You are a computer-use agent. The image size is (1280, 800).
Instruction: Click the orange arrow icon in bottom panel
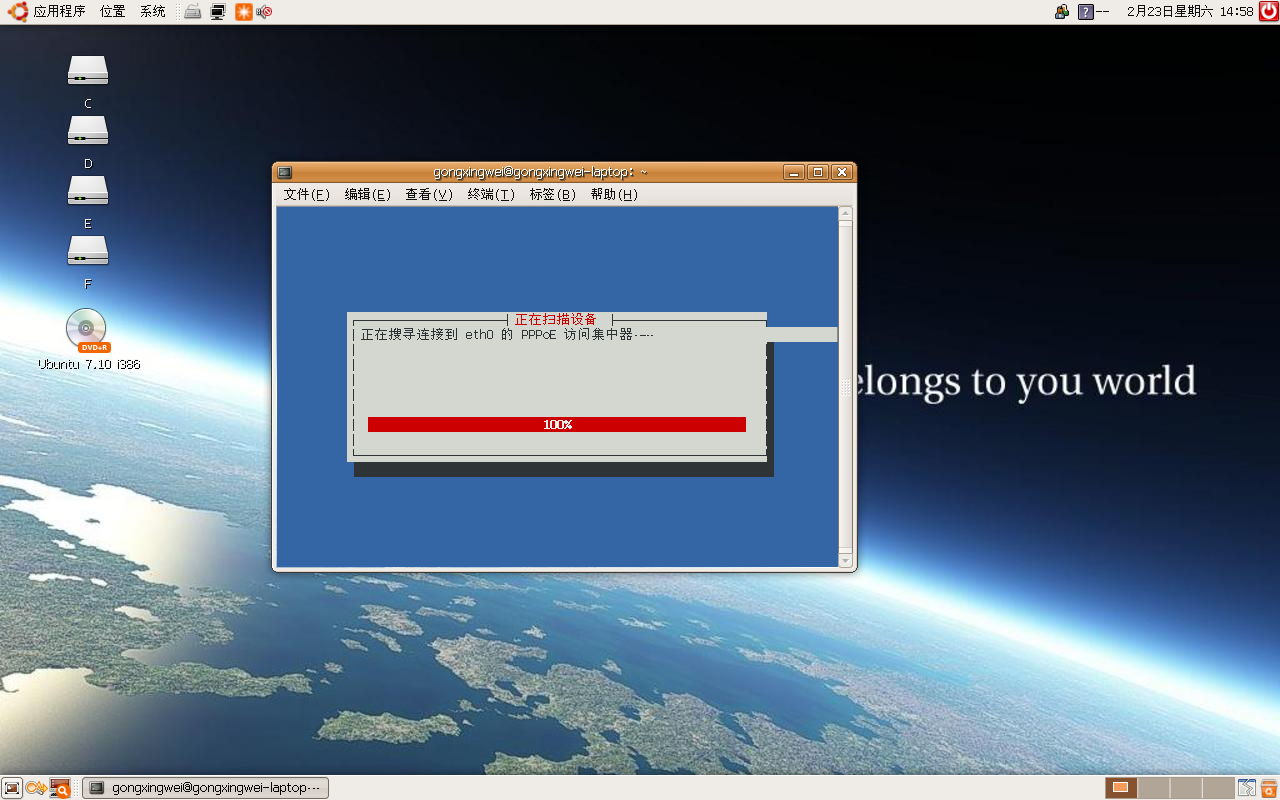tap(36, 788)
